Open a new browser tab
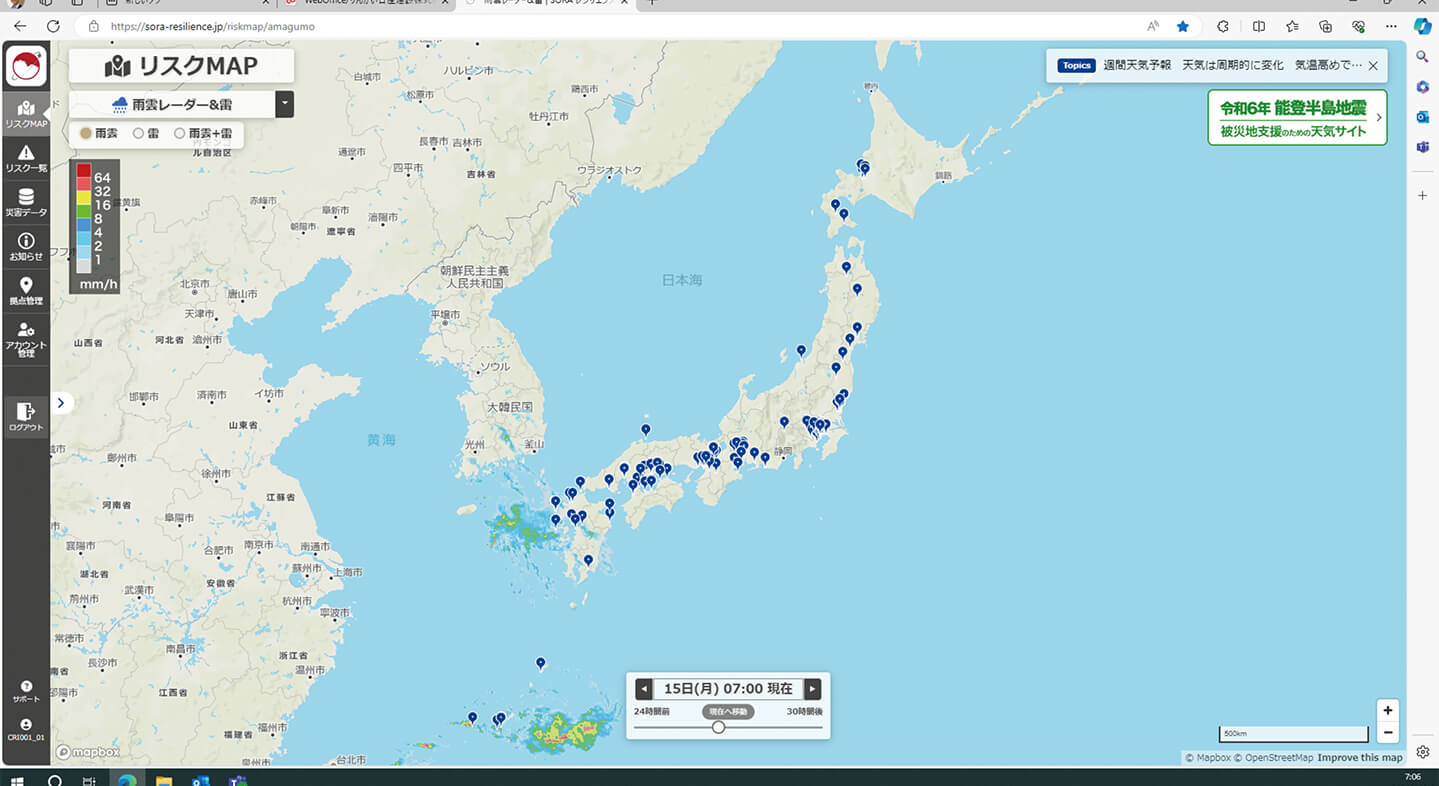 pyautogui.click(x=652, y=3)
